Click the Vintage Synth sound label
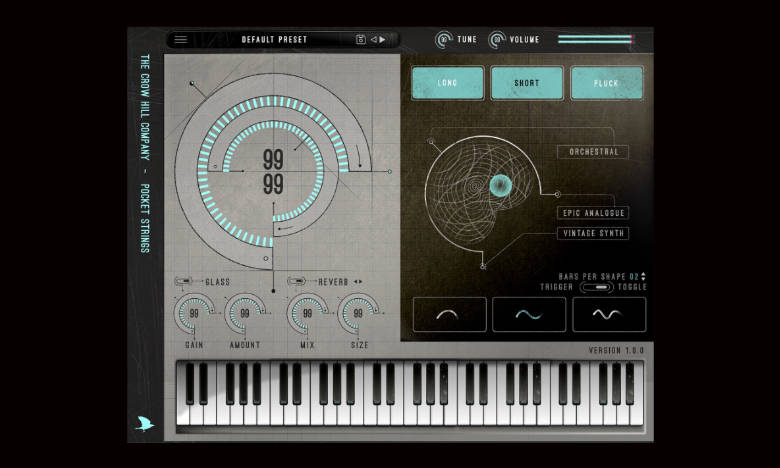This screenshot has width=780, height=468. pos(593,233)
